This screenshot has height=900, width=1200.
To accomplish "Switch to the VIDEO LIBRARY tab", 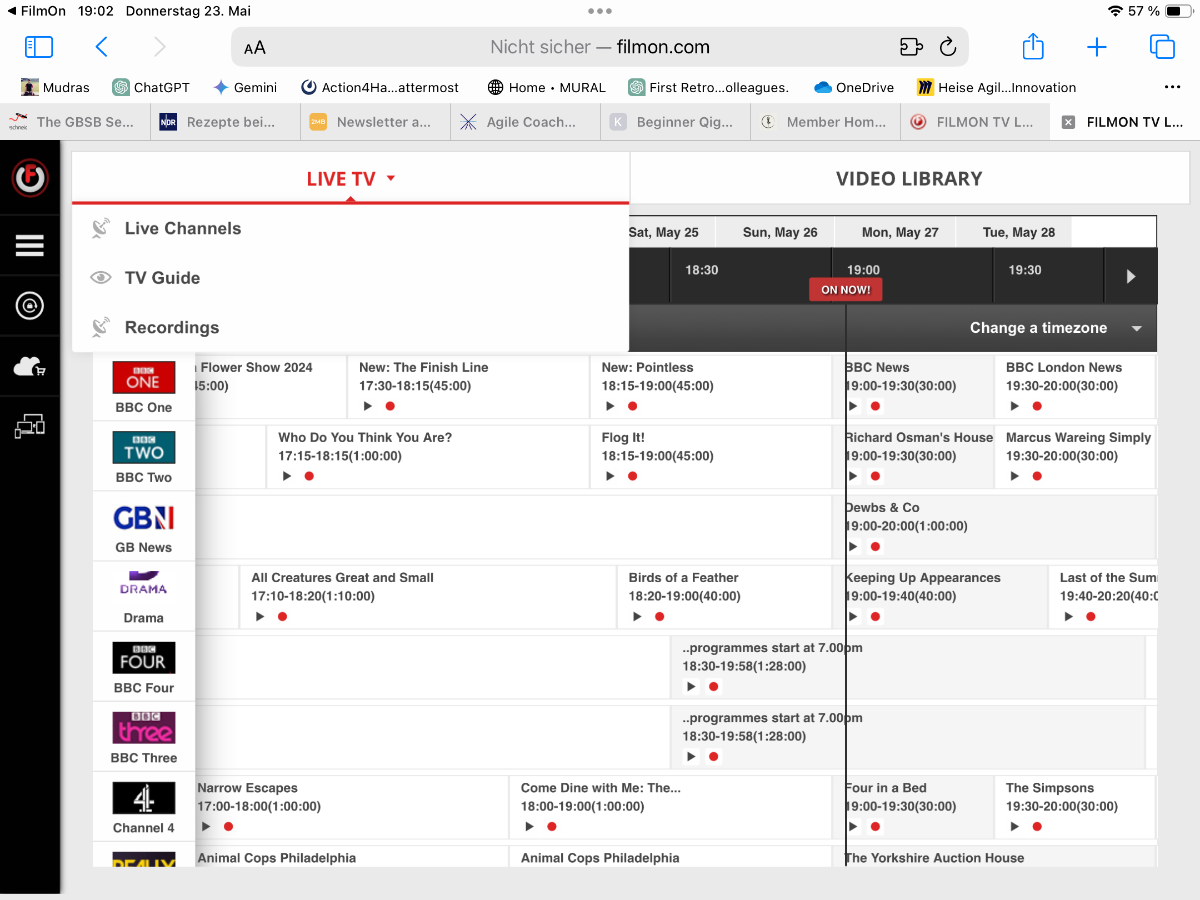I will tap(909, 179).
